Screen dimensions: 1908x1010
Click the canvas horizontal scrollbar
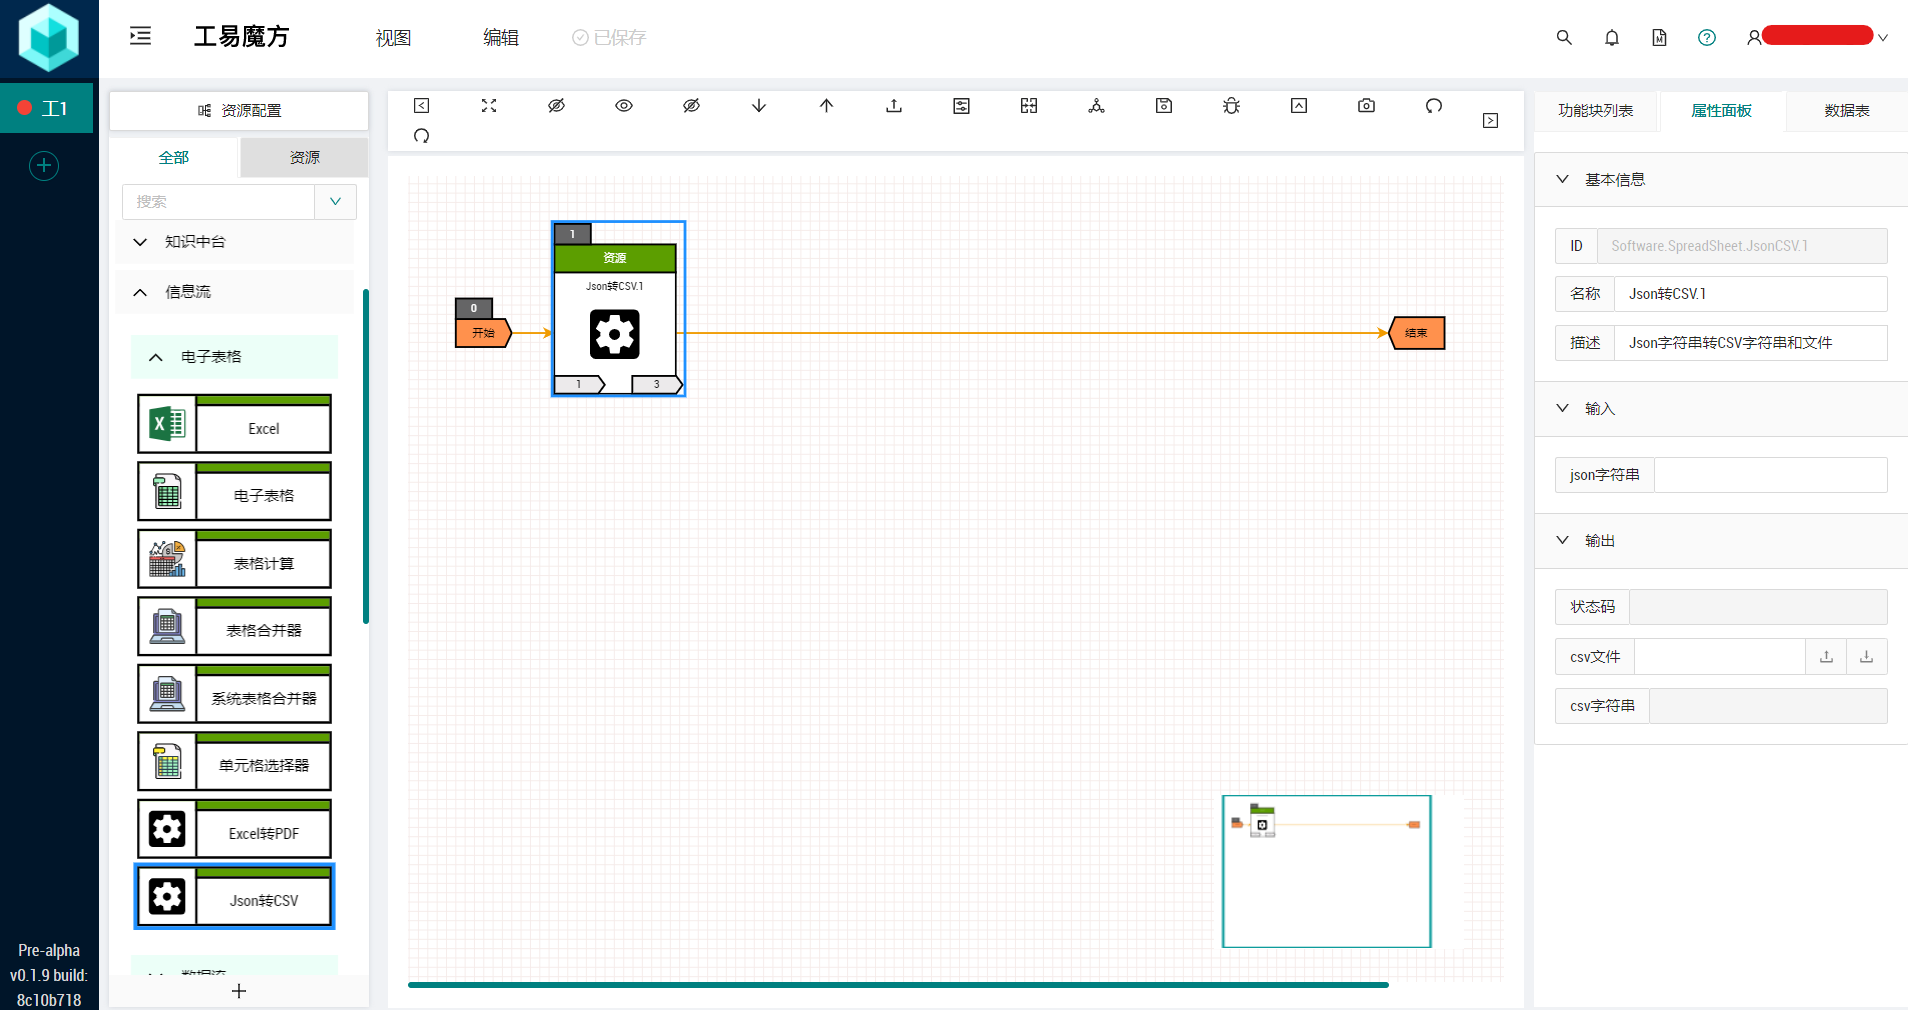[x=898, y=985]
